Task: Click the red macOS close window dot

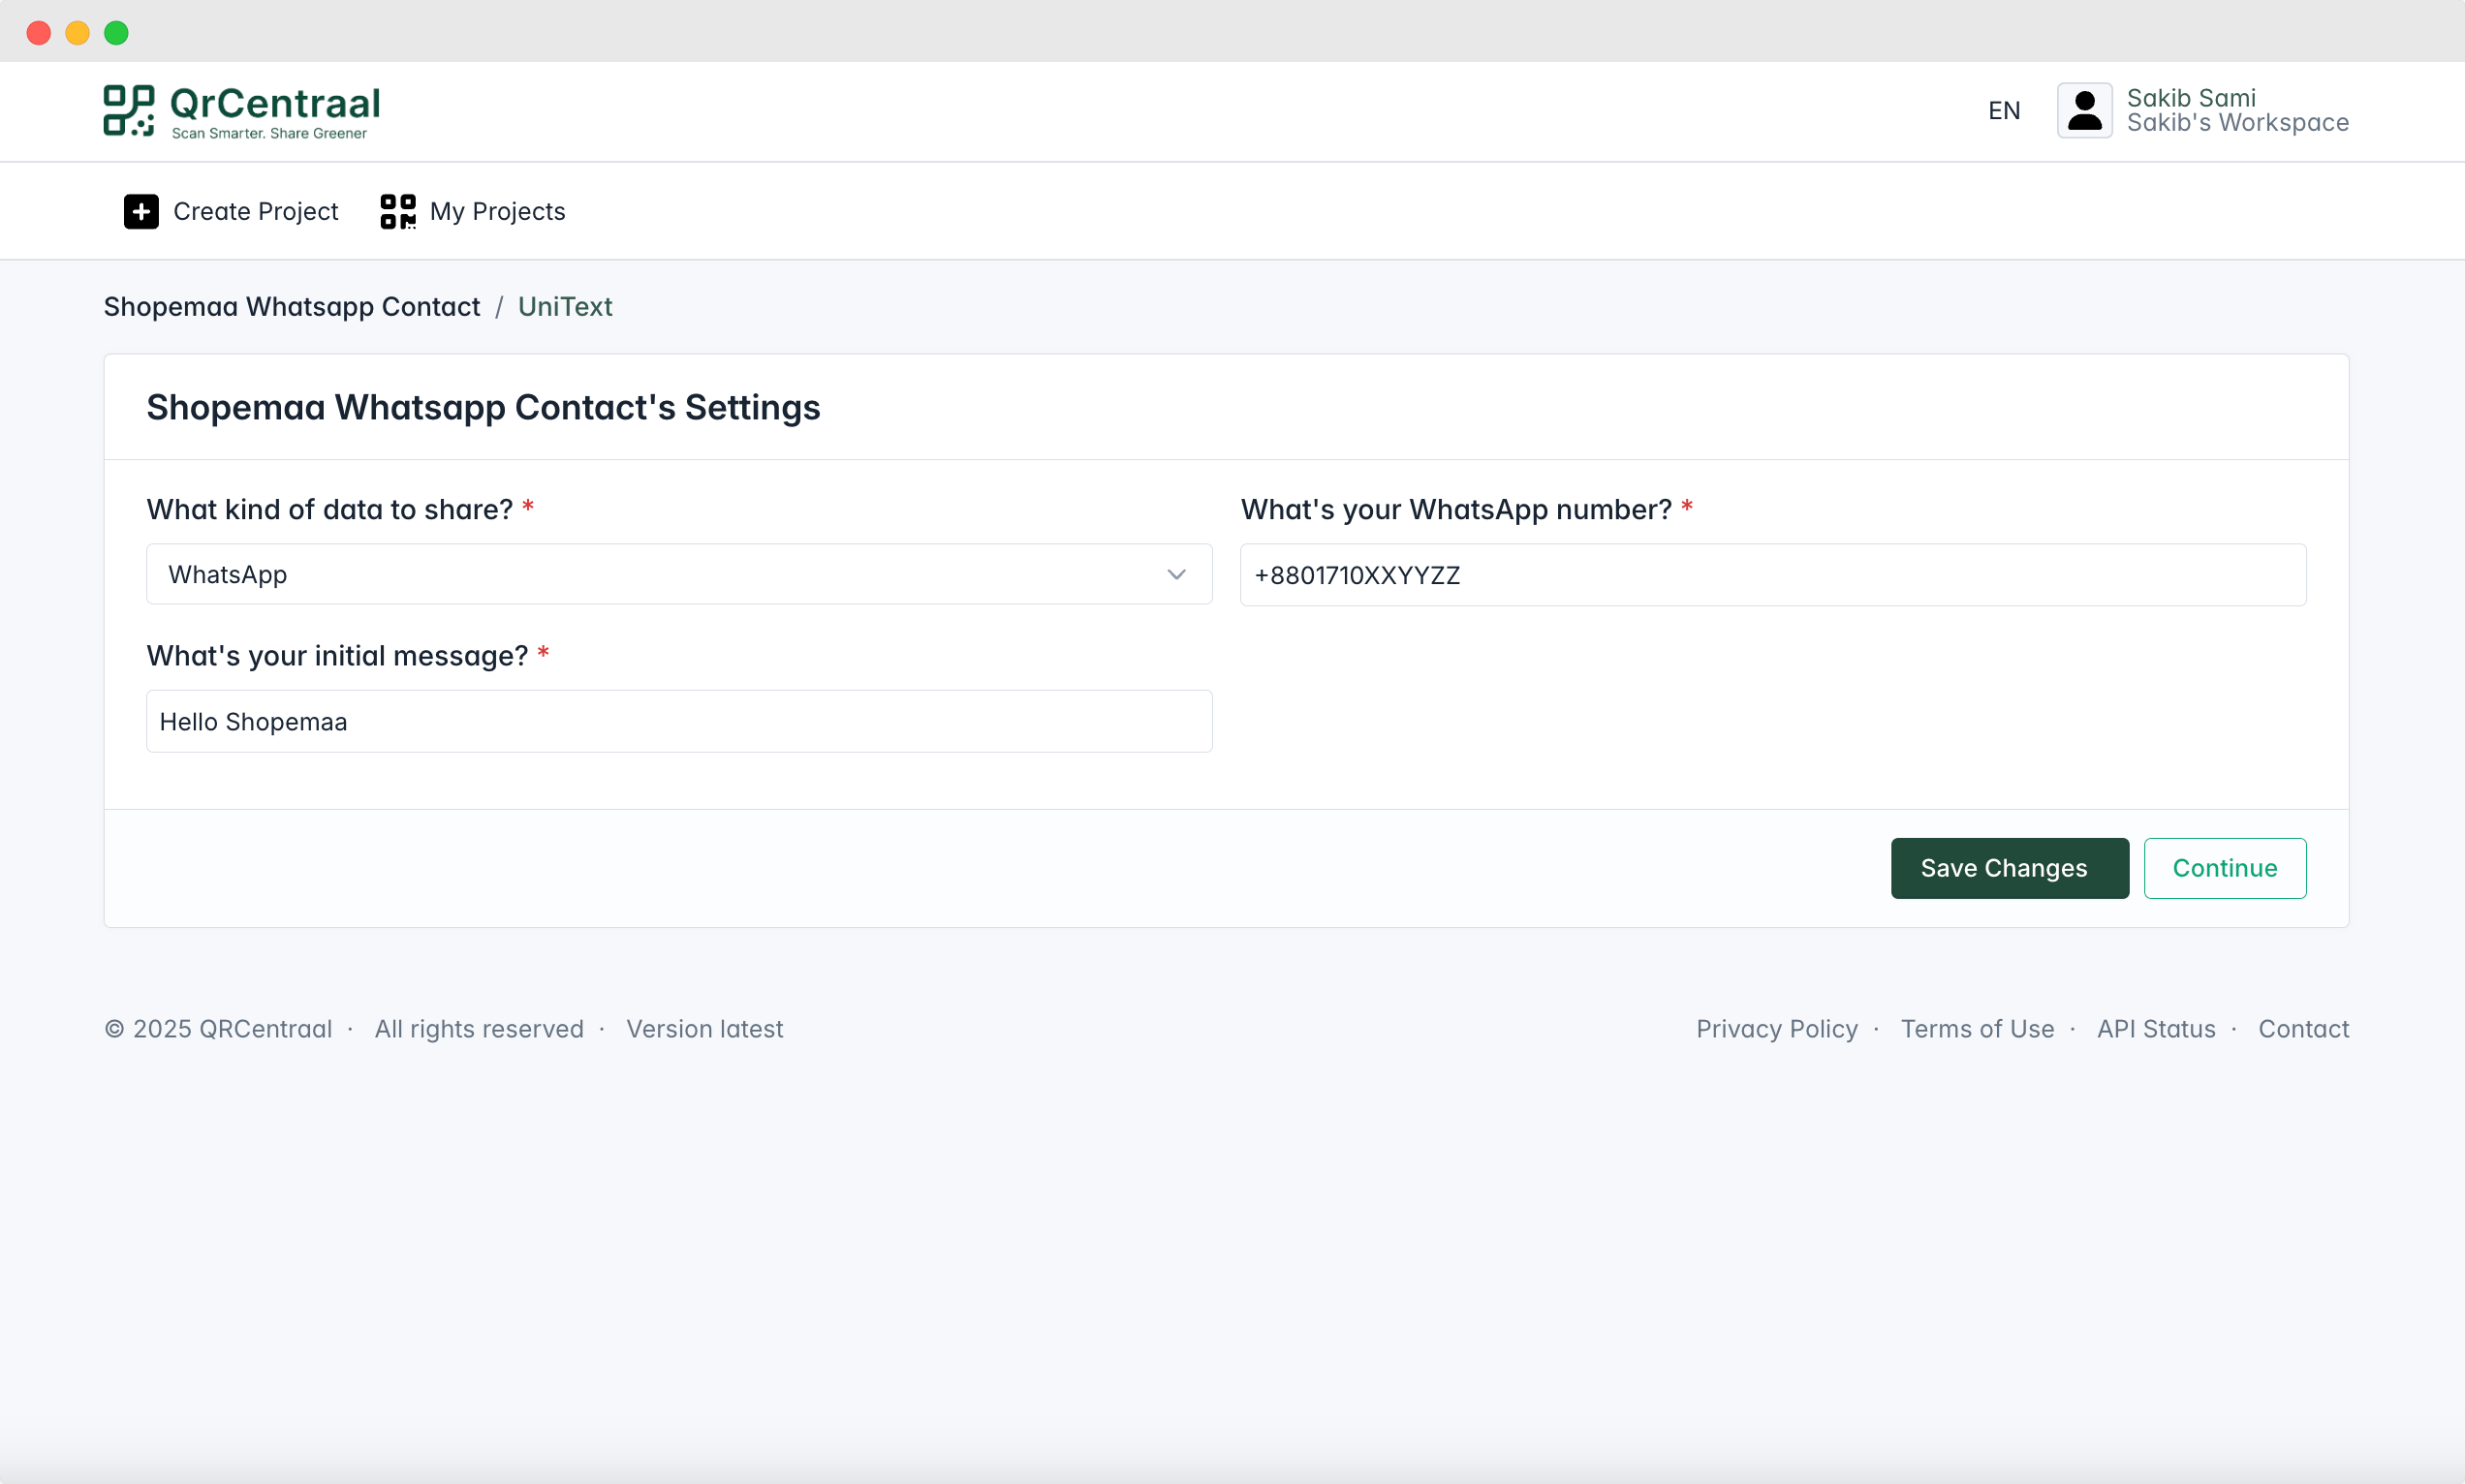Action: coord(39,33)
